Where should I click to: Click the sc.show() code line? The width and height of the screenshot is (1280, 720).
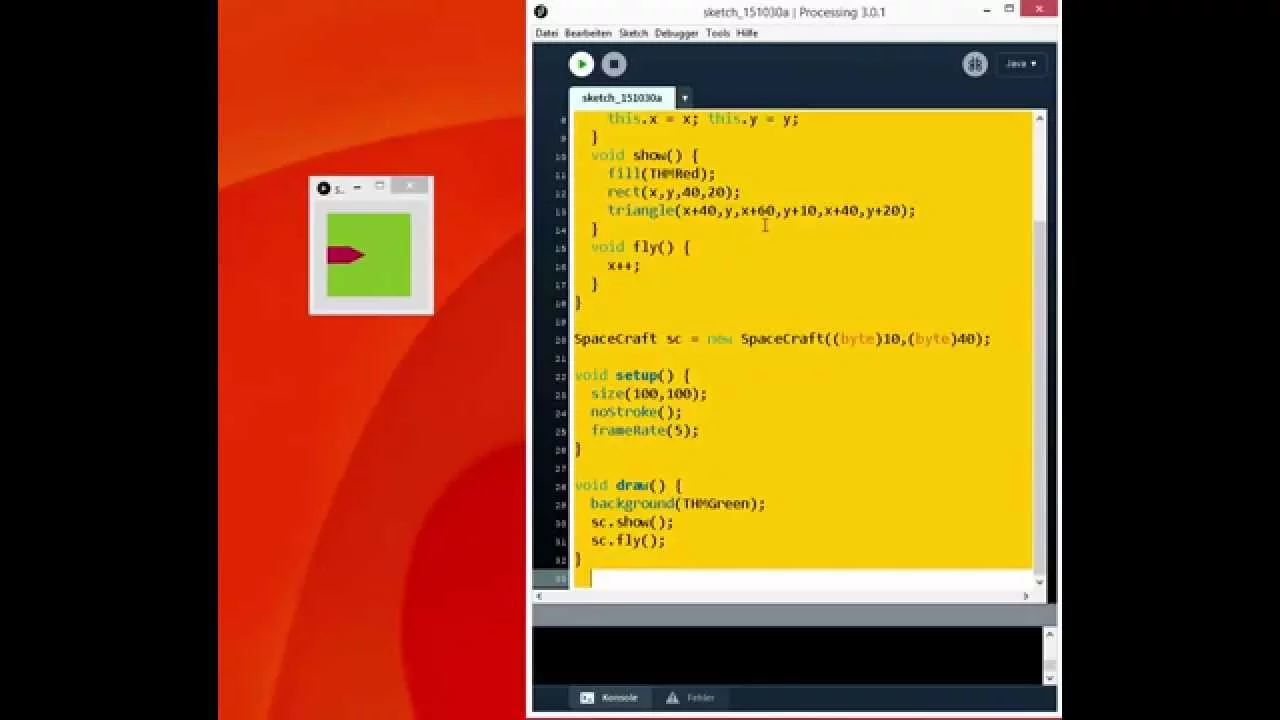pyautogui.click(x=632, y=522)
